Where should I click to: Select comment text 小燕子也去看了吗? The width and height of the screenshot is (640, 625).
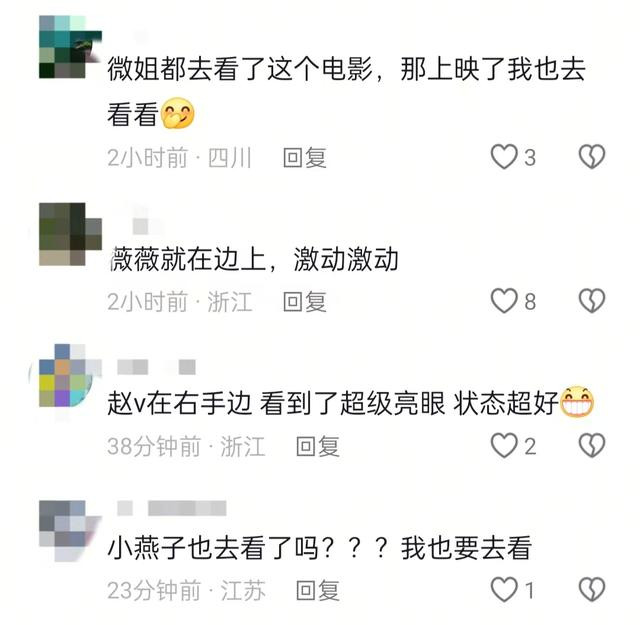pos(213,547)
